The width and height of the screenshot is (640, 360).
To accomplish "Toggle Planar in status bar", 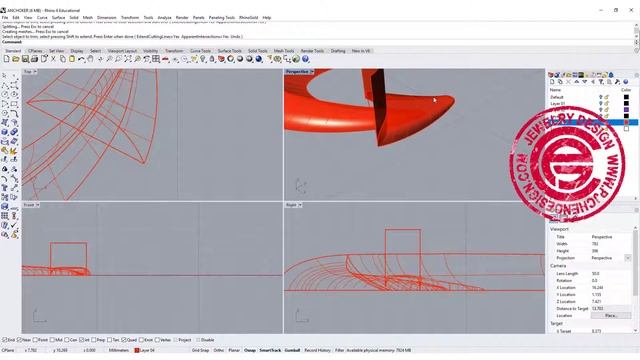I will pyautogui.click(x=234, y=350).
